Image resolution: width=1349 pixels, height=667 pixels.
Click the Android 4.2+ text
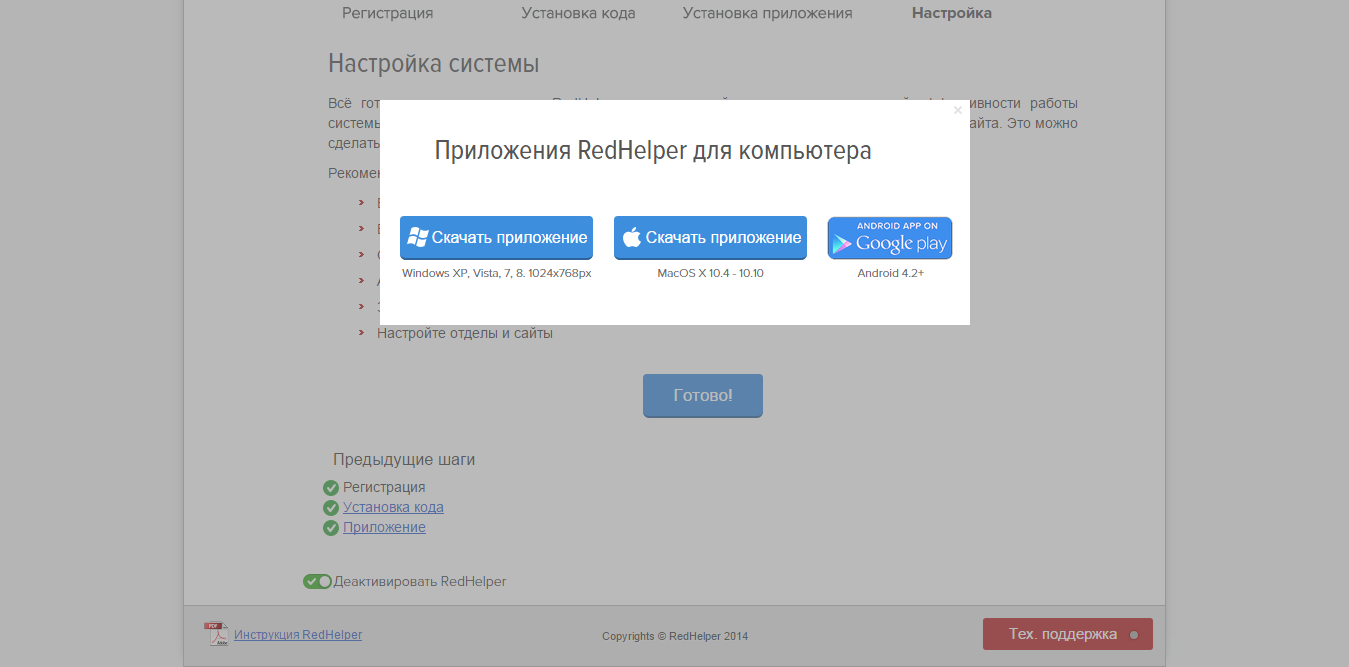890,273
